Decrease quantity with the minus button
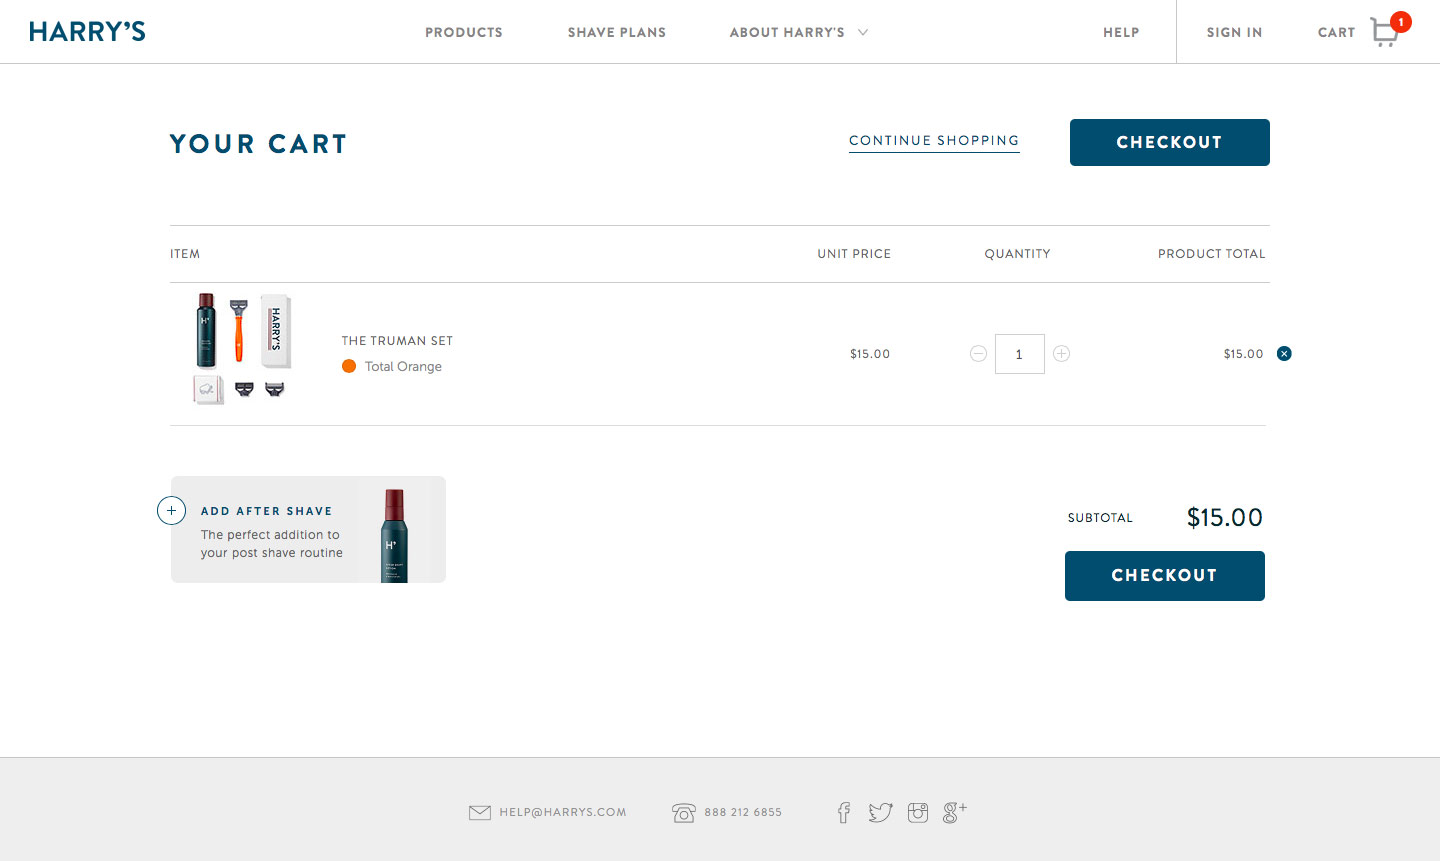 point(978,353)
